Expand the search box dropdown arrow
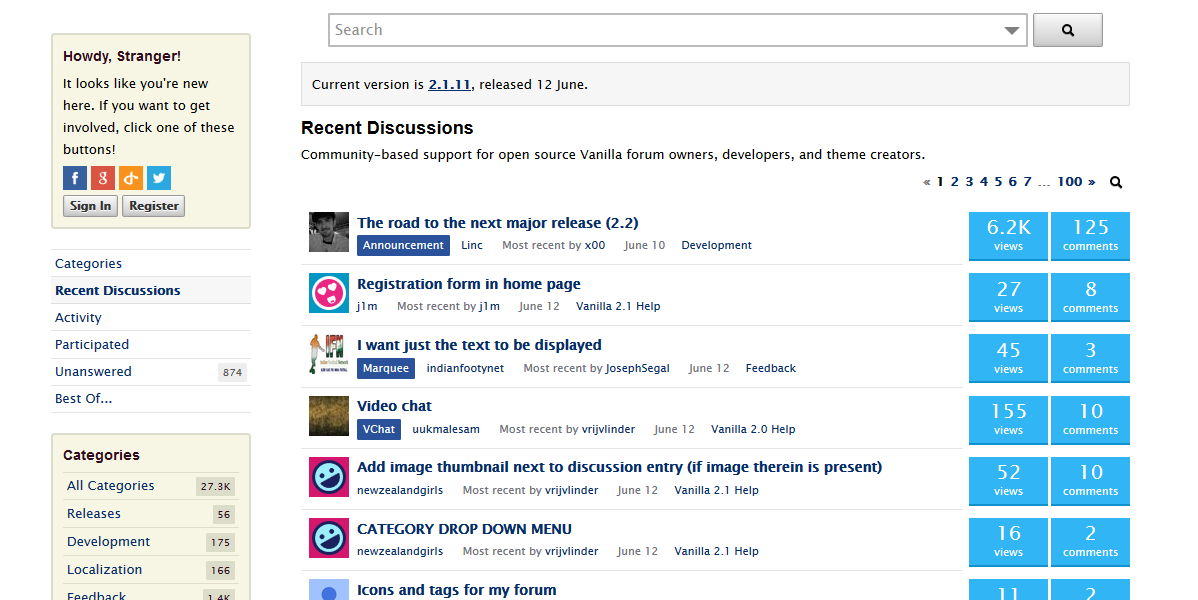 1012,31
